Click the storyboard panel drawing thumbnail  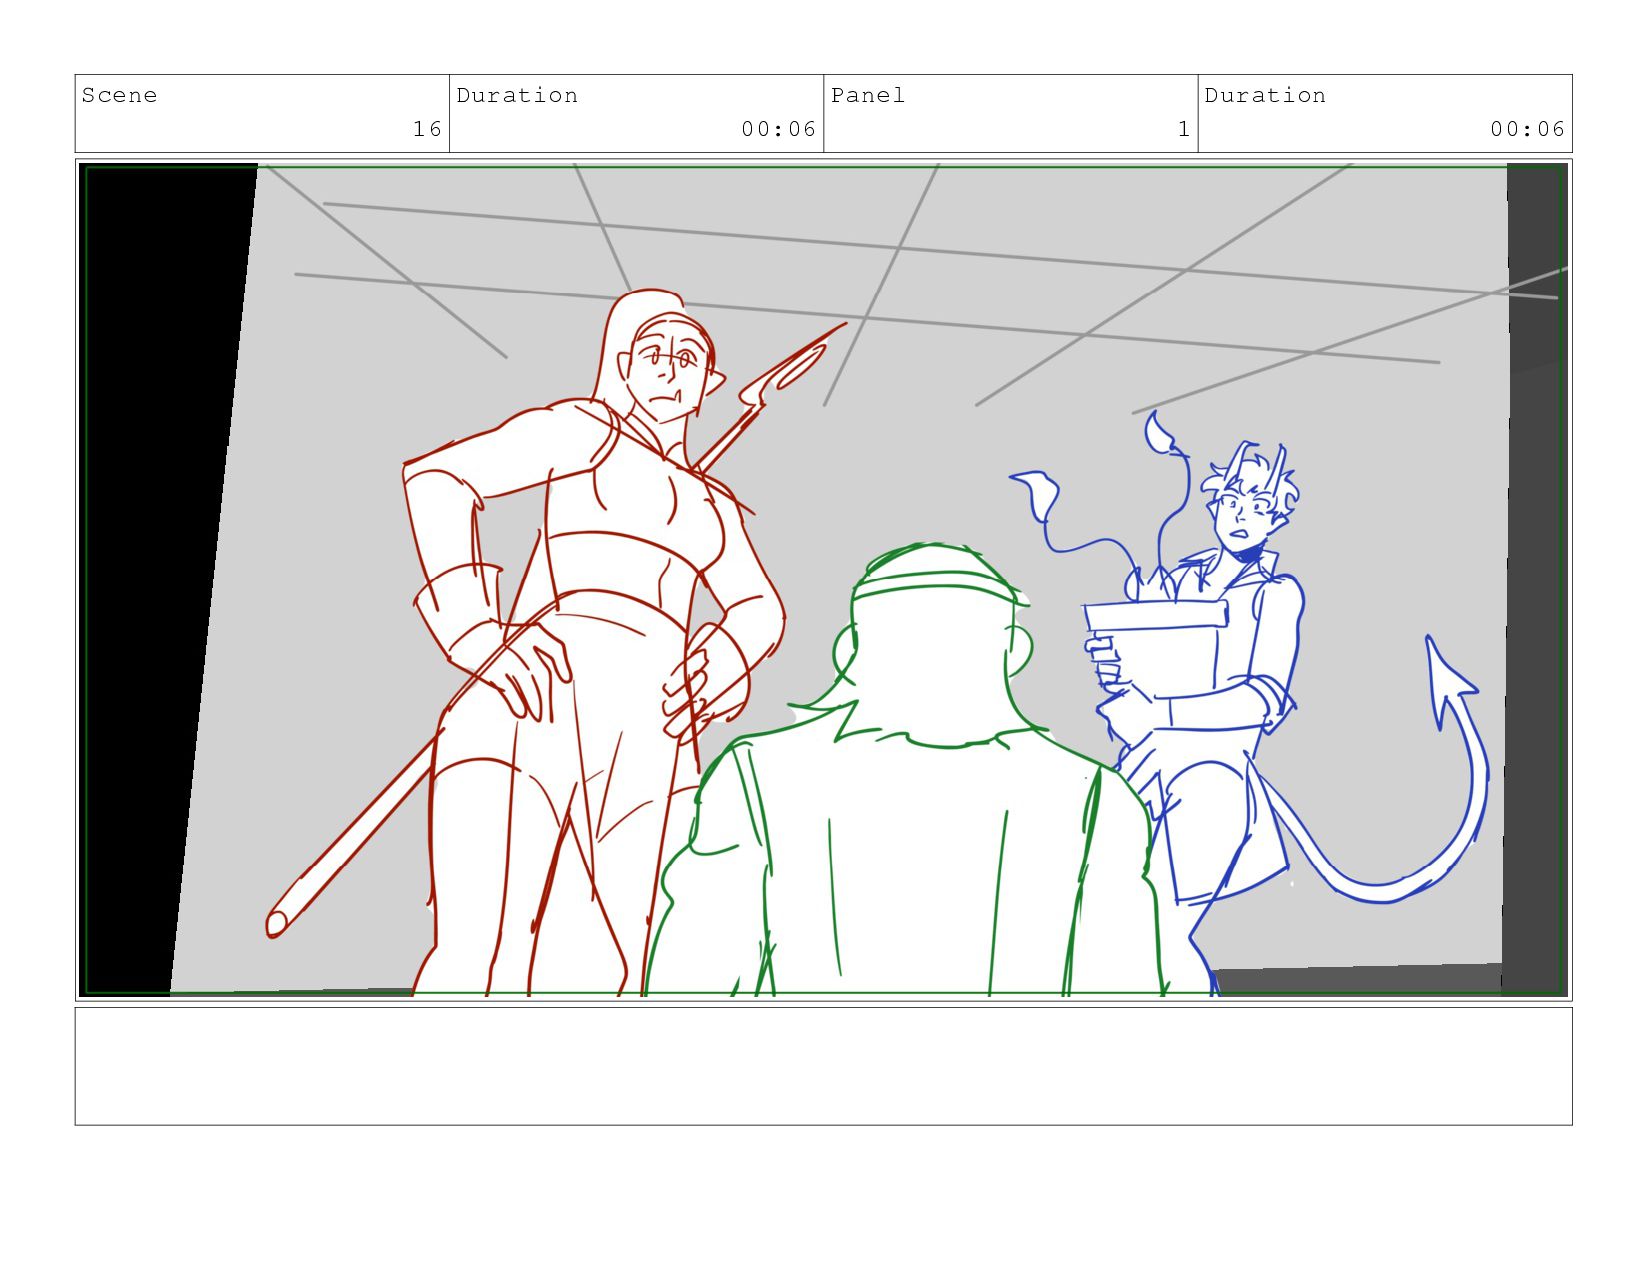tap(823, 580)
